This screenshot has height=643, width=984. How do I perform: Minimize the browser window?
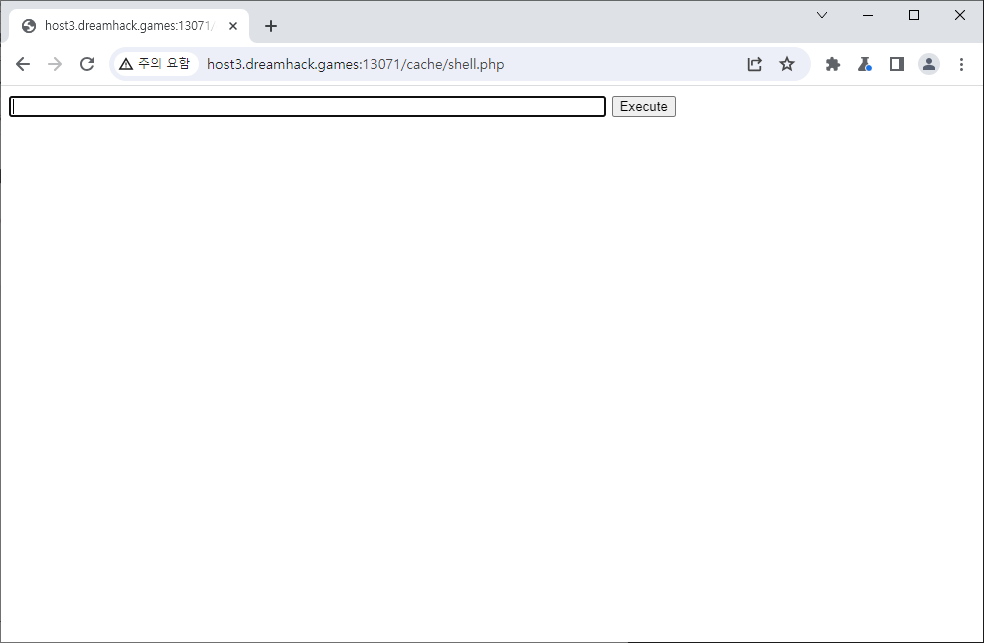pos(868,15)
